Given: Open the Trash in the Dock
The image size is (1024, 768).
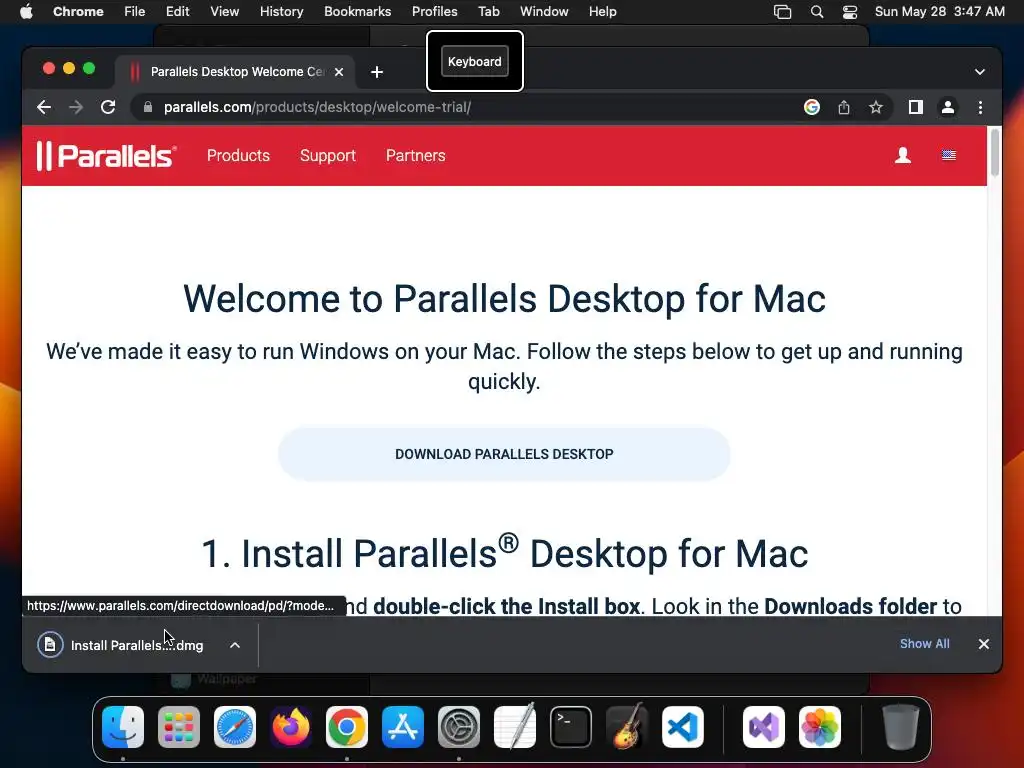Looking at the screenshot, I should (x=901, y=727).
